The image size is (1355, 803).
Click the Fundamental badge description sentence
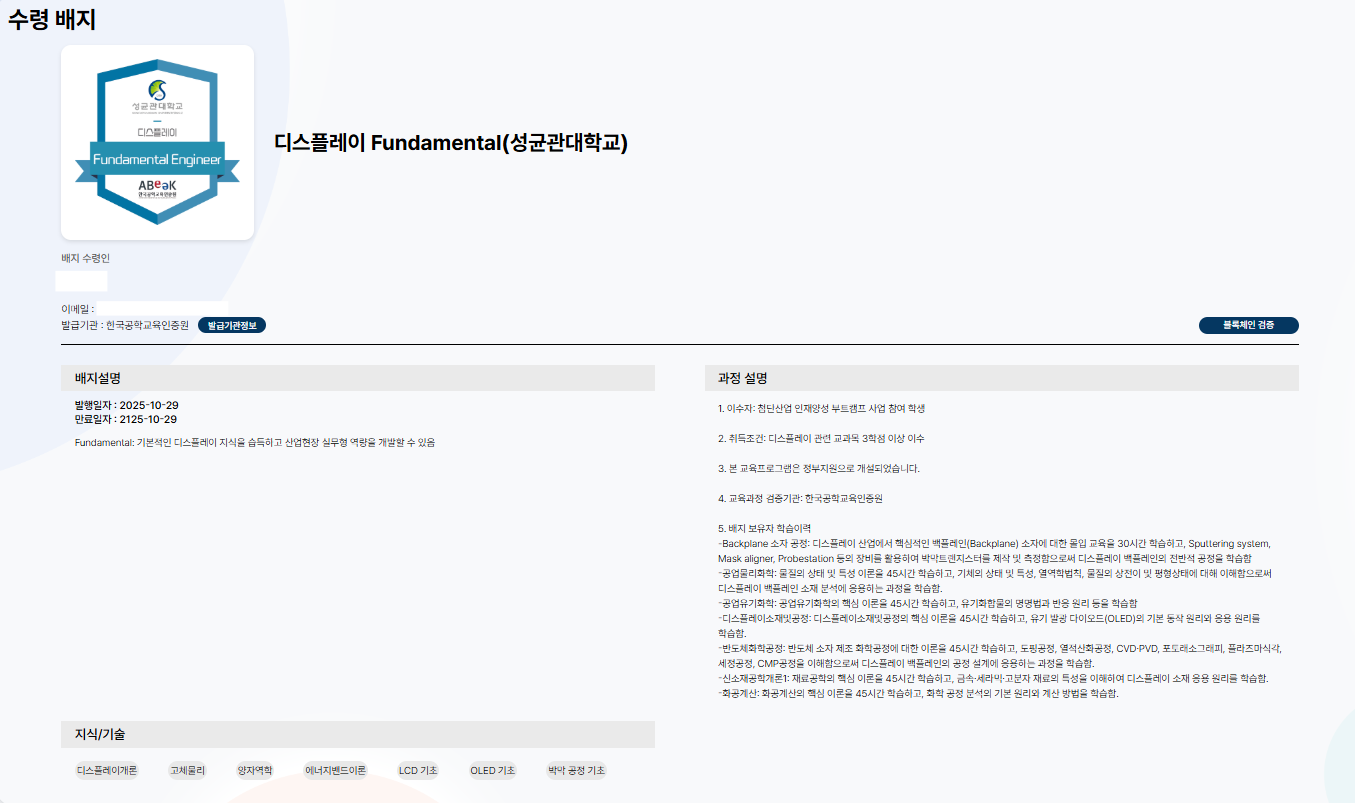[255, 442]
